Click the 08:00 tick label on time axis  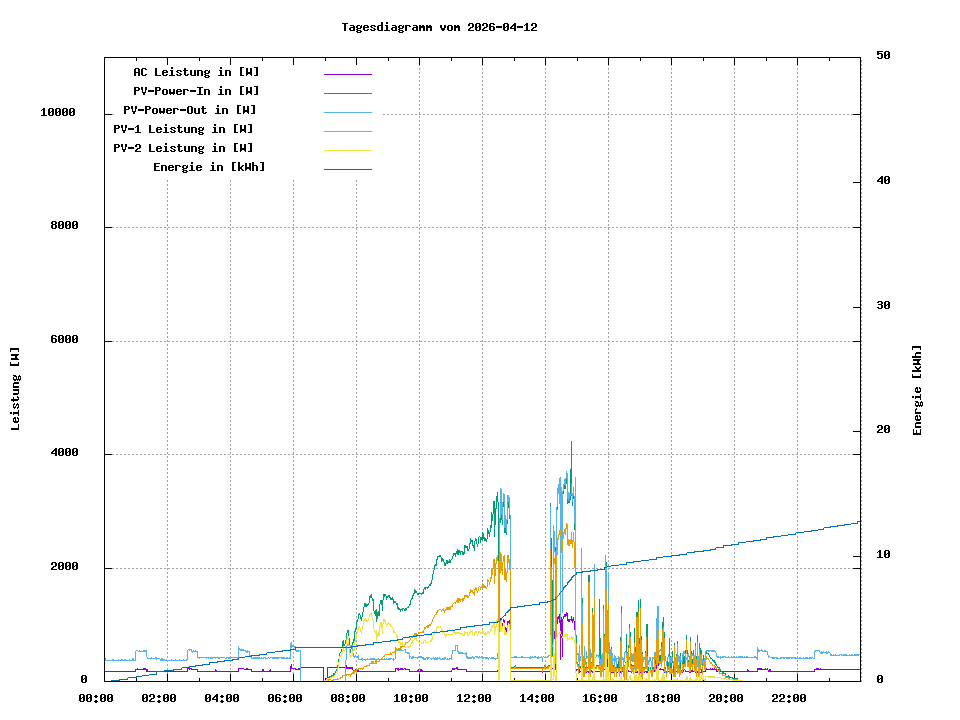click(x=348, y=698)
